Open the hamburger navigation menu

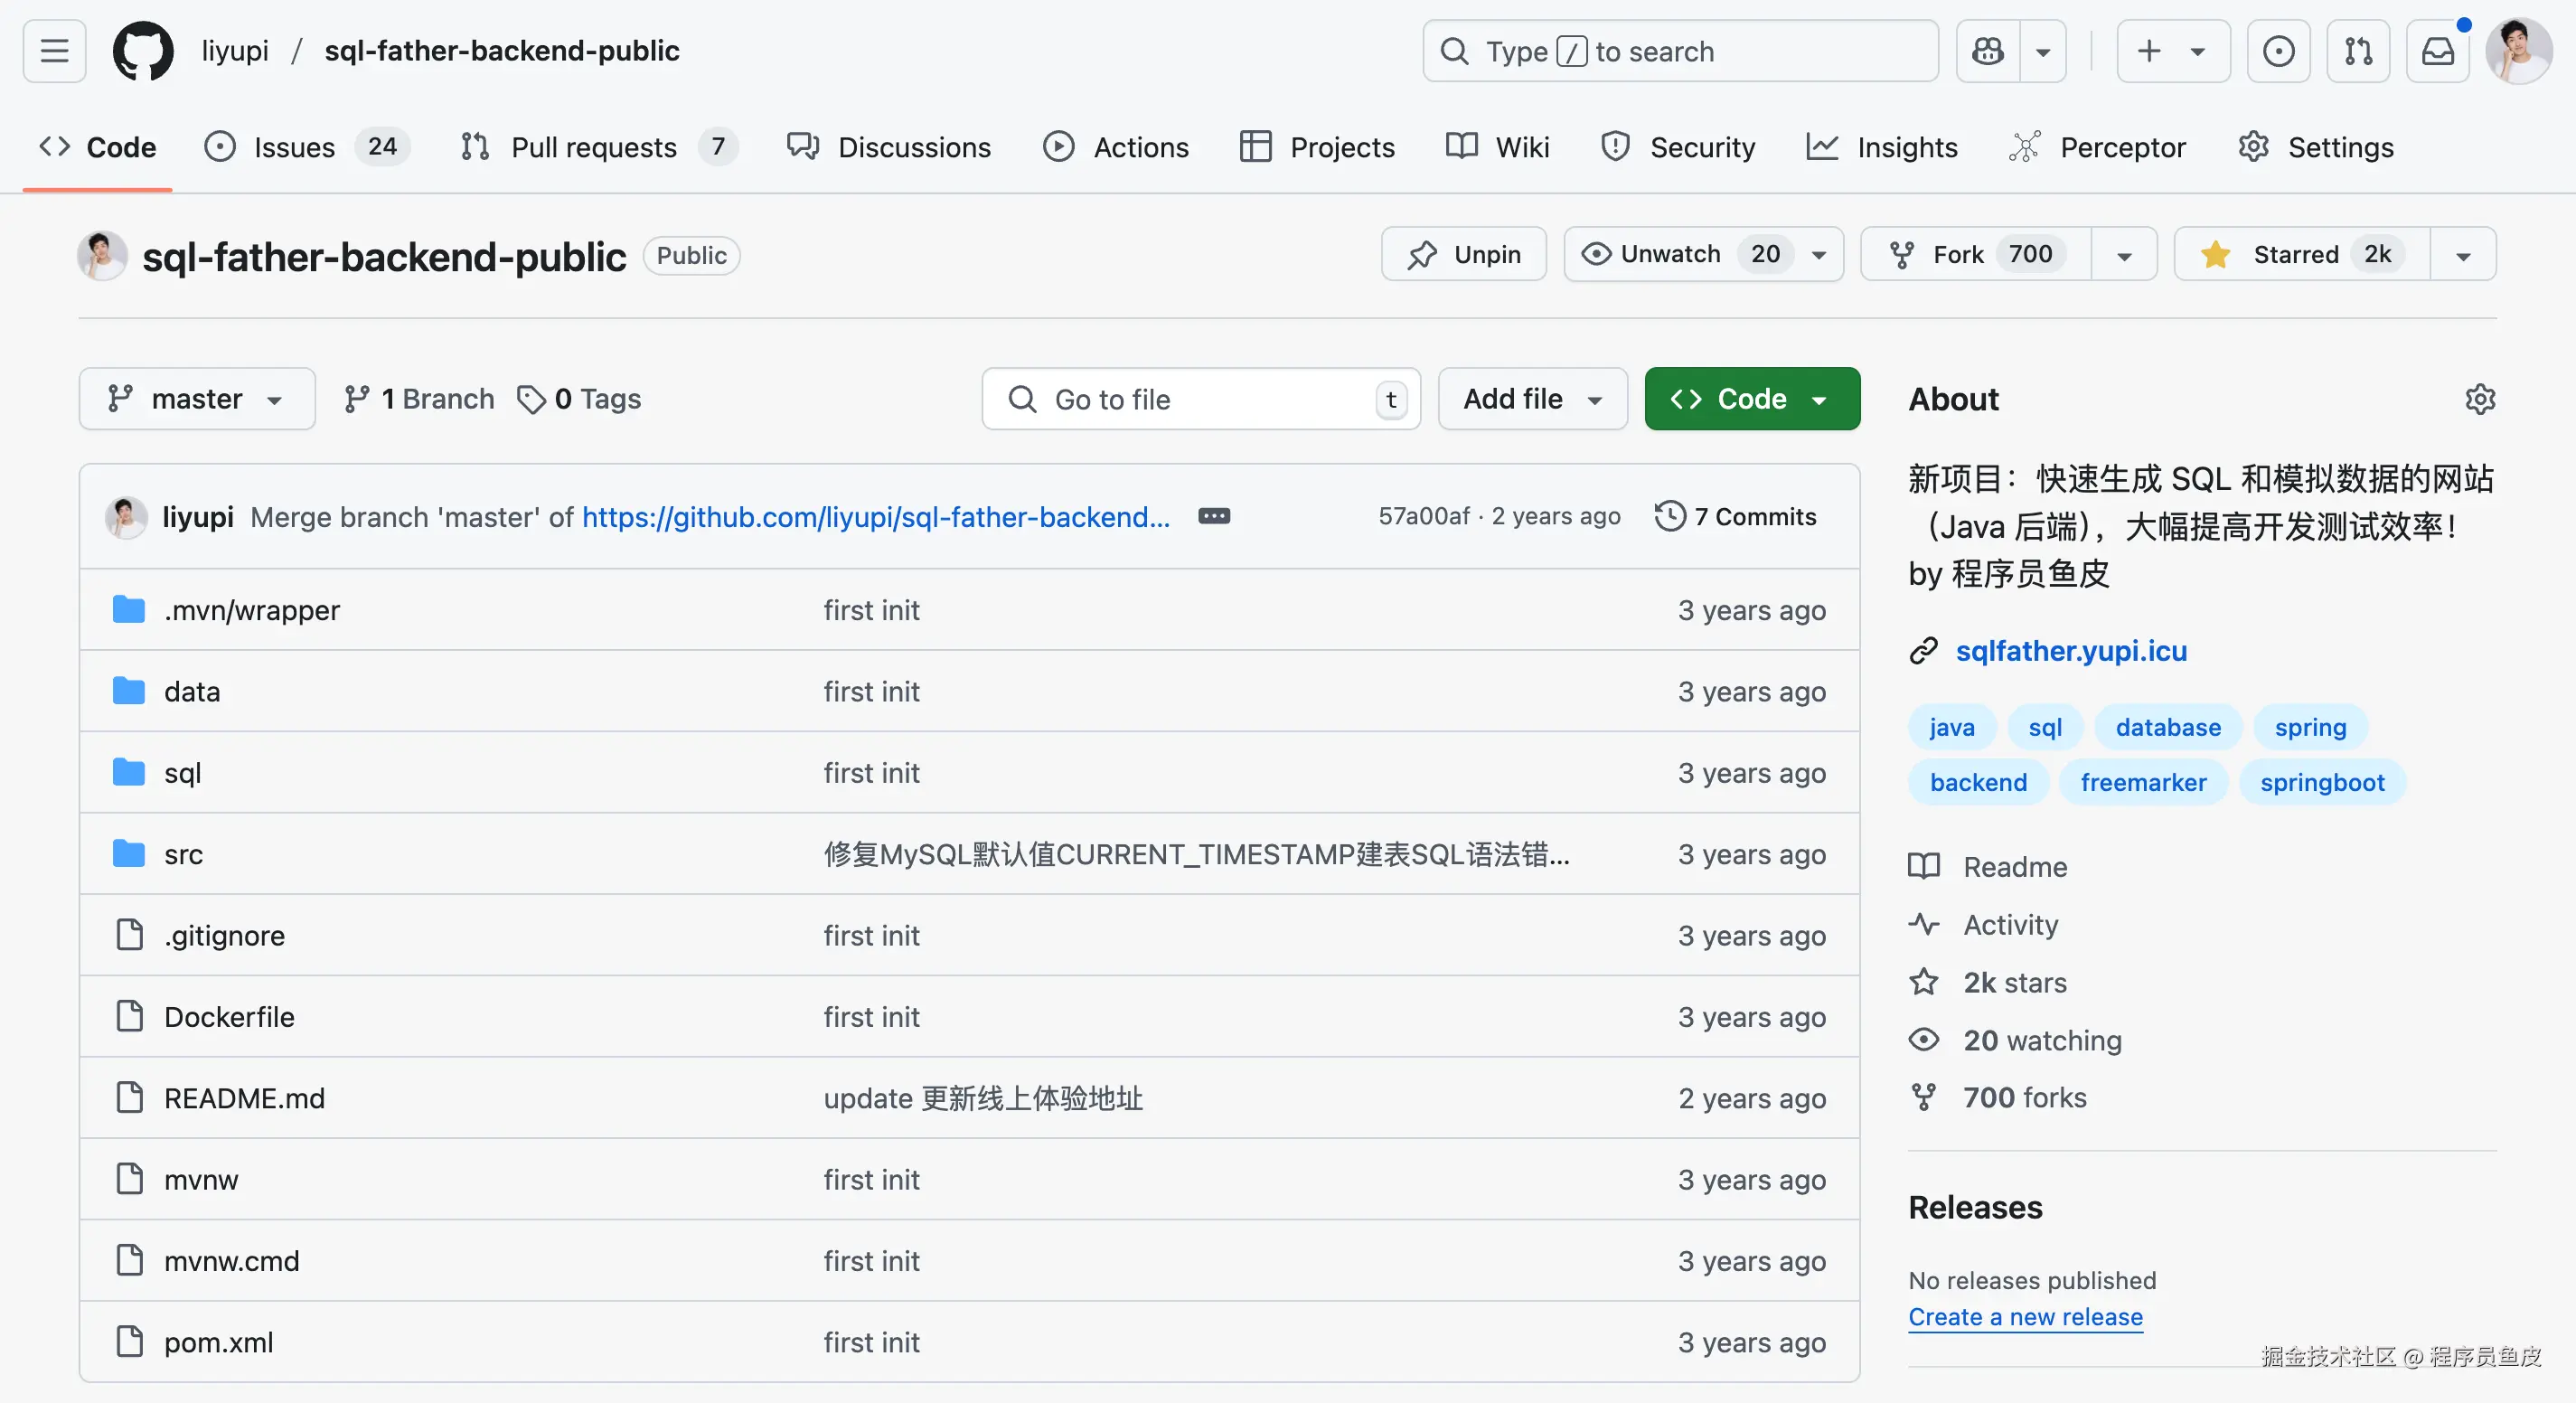(54, 51)
